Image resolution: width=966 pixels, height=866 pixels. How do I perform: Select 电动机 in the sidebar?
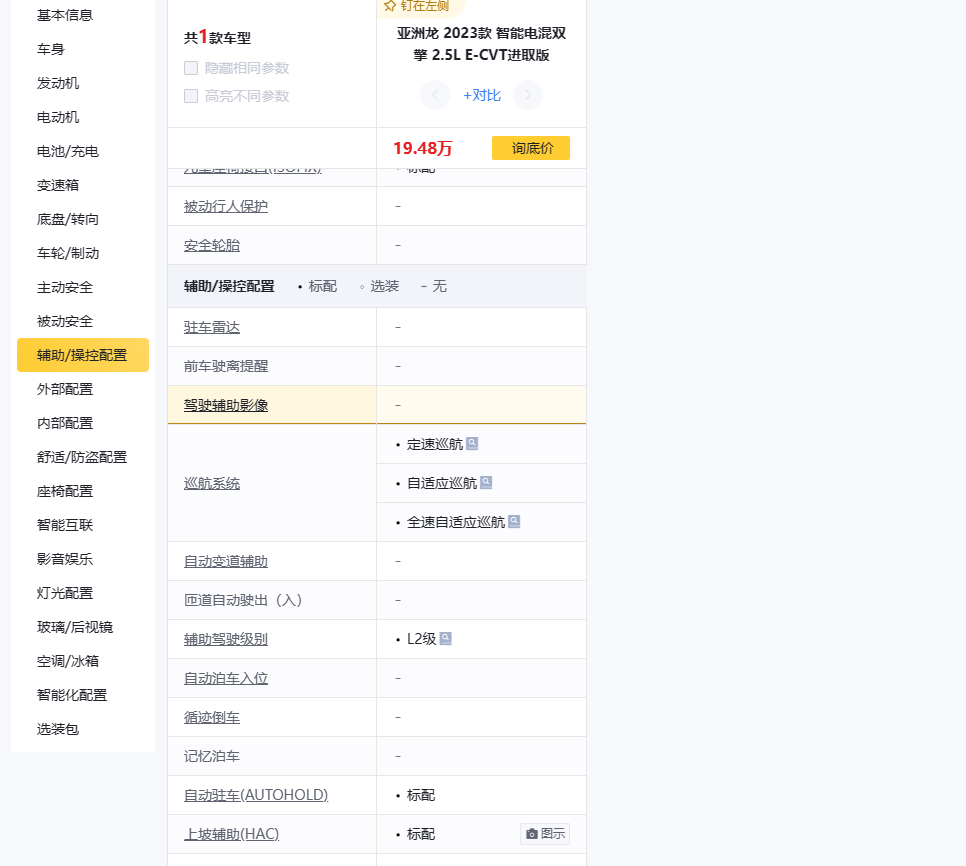[58, 117]
